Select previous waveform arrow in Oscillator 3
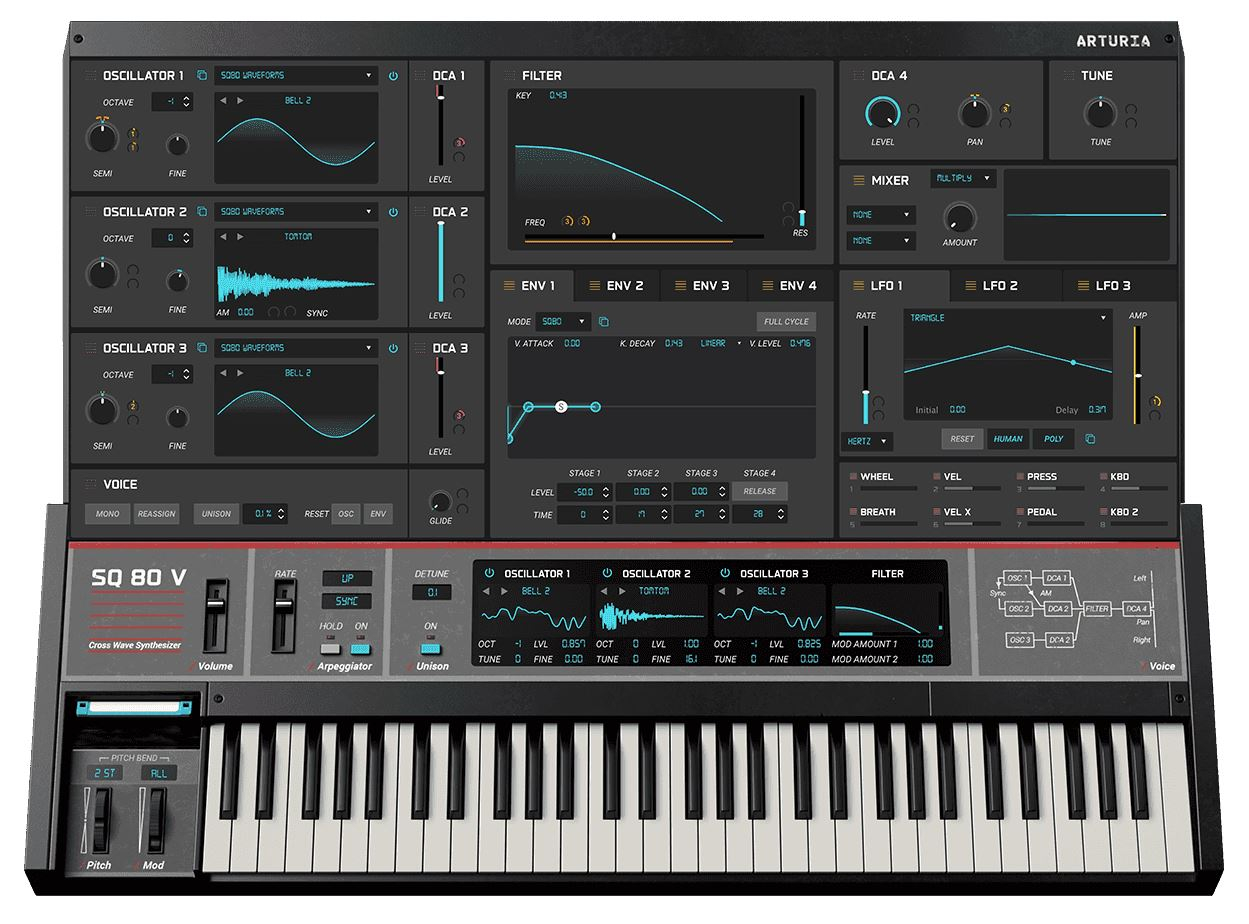The height and width of the screenshot is (924, 1249). [224, 373]
